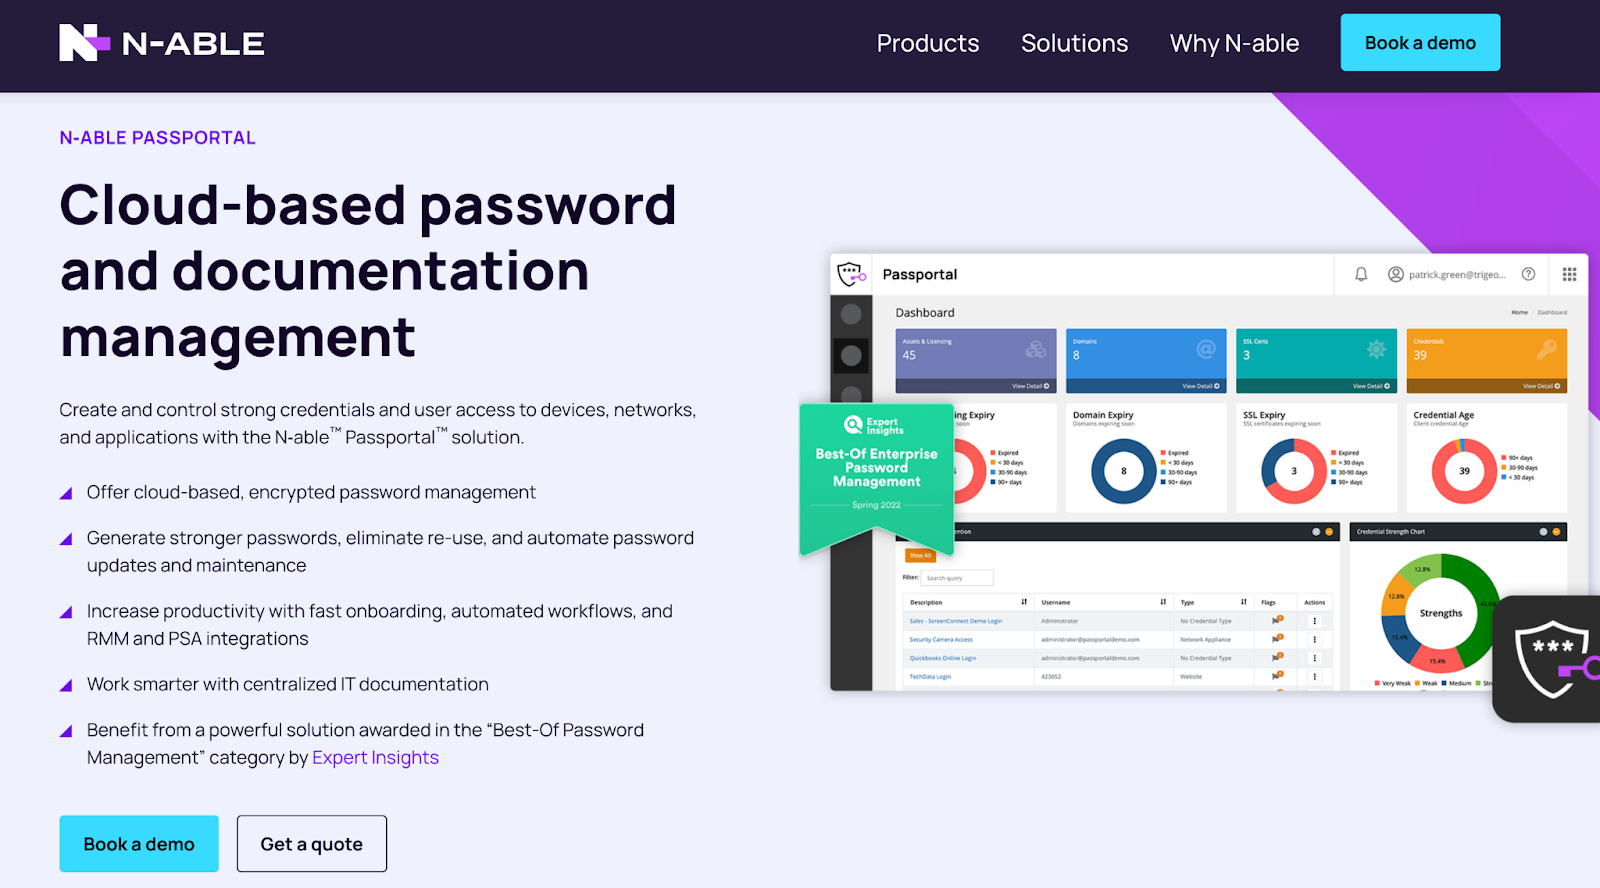Click the Home breadcrumb in the dashboard
The width and height of the screenshot is (1600, 888).
pos(1519,312)
